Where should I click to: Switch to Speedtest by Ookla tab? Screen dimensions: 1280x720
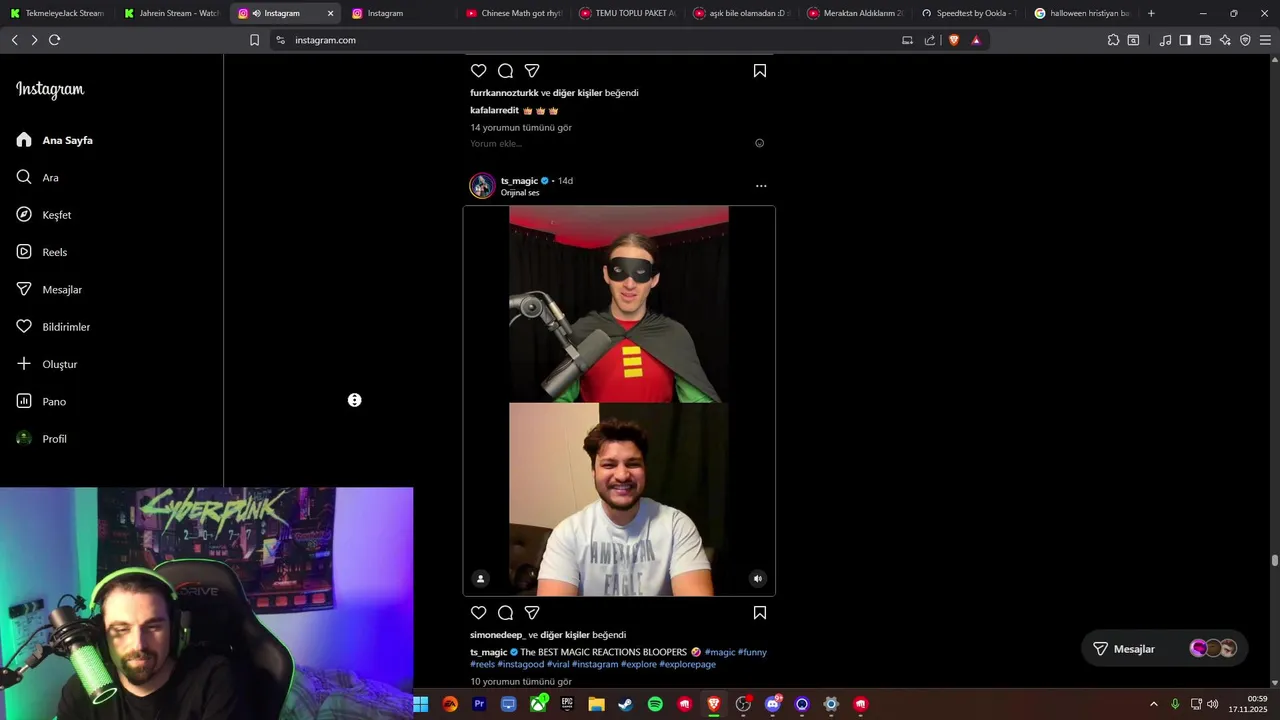969,13
